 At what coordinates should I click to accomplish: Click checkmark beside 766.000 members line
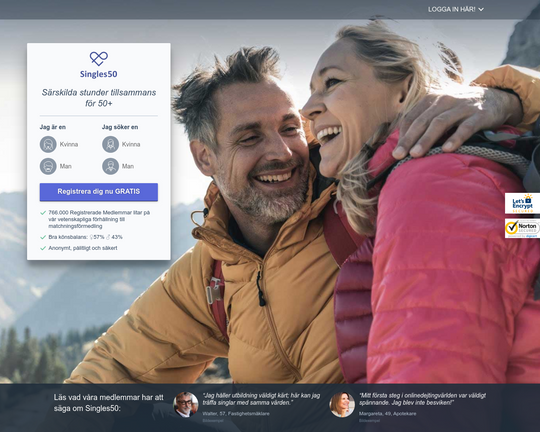pos(43,213)
